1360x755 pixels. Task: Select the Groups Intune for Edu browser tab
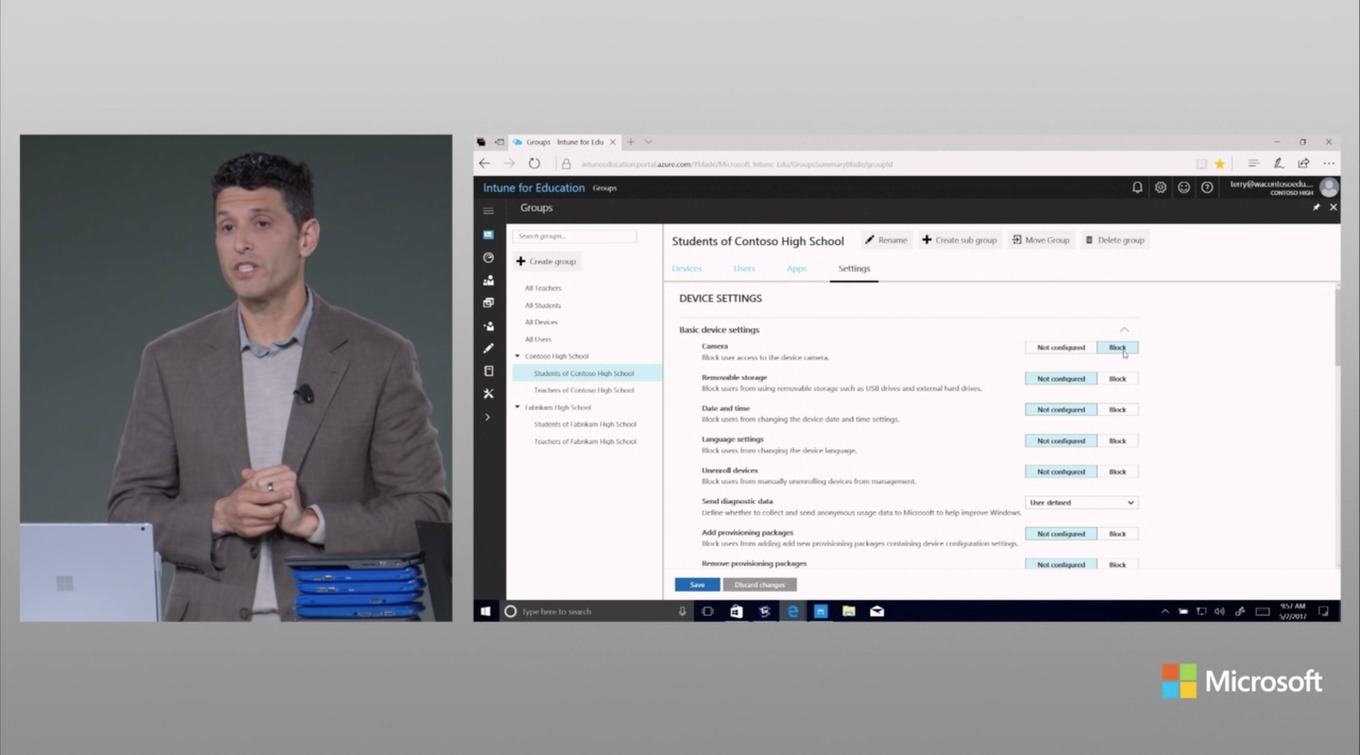click(x=563, y=142)
